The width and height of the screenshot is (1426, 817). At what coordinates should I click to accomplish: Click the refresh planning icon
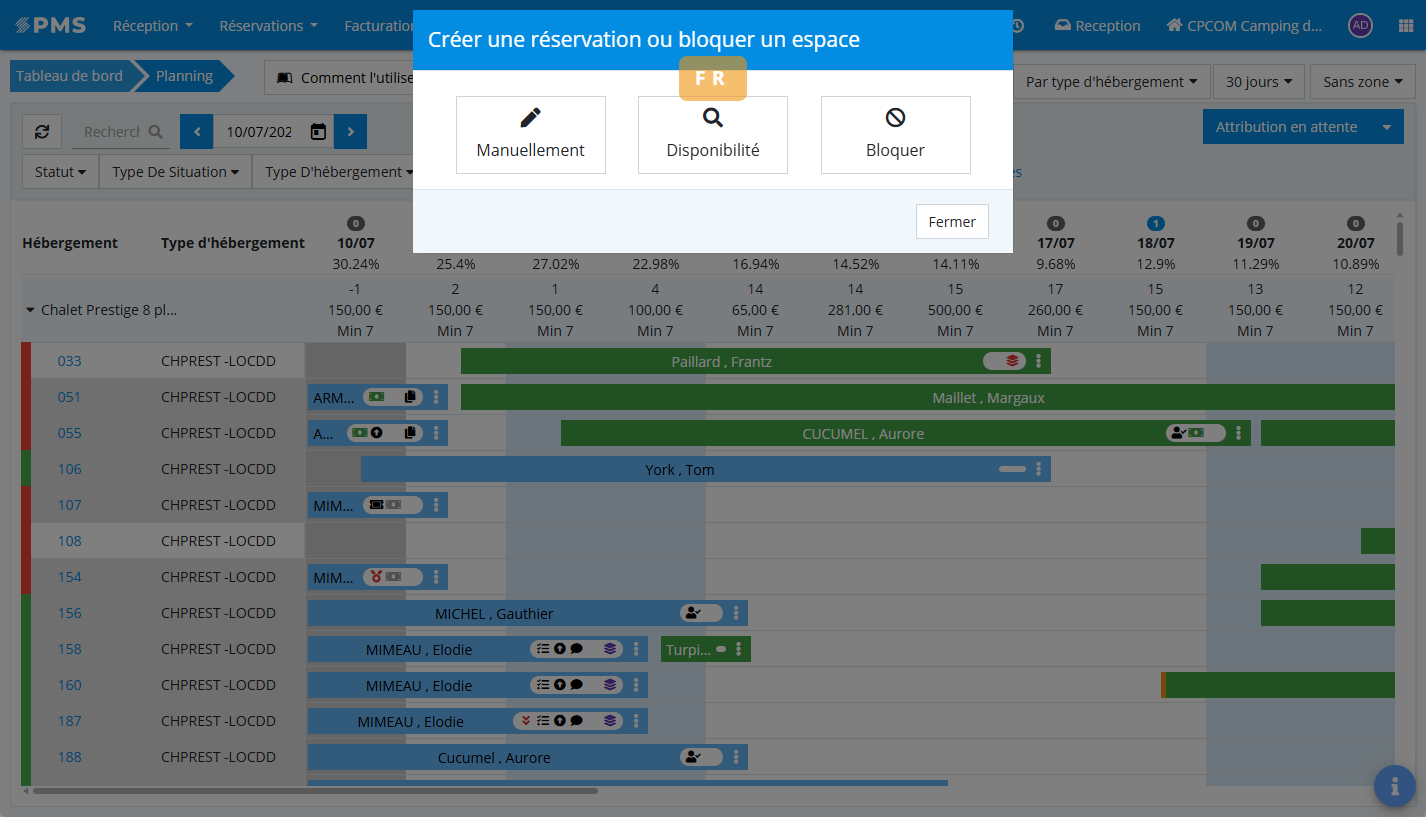42,131
